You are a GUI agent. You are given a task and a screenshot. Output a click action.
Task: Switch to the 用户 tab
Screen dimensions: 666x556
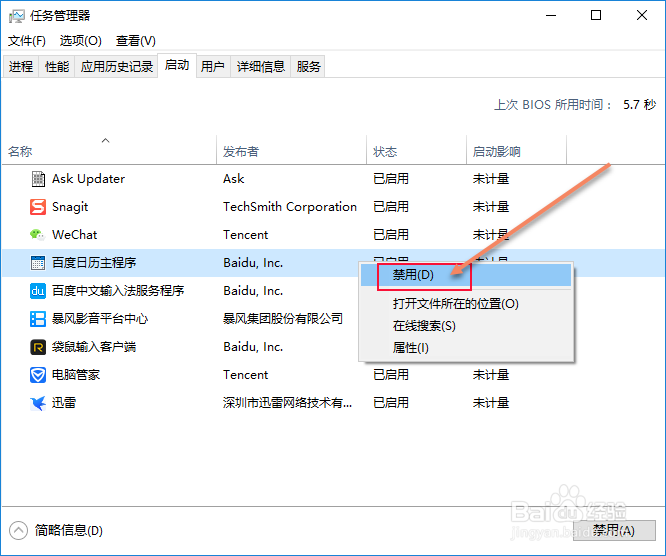213,67
